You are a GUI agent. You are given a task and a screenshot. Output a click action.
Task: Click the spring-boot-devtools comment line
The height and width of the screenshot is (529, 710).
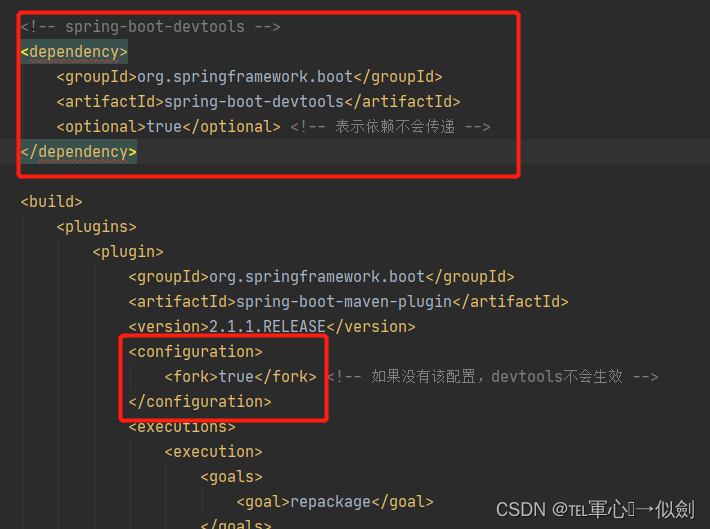(x=150, y=27)
